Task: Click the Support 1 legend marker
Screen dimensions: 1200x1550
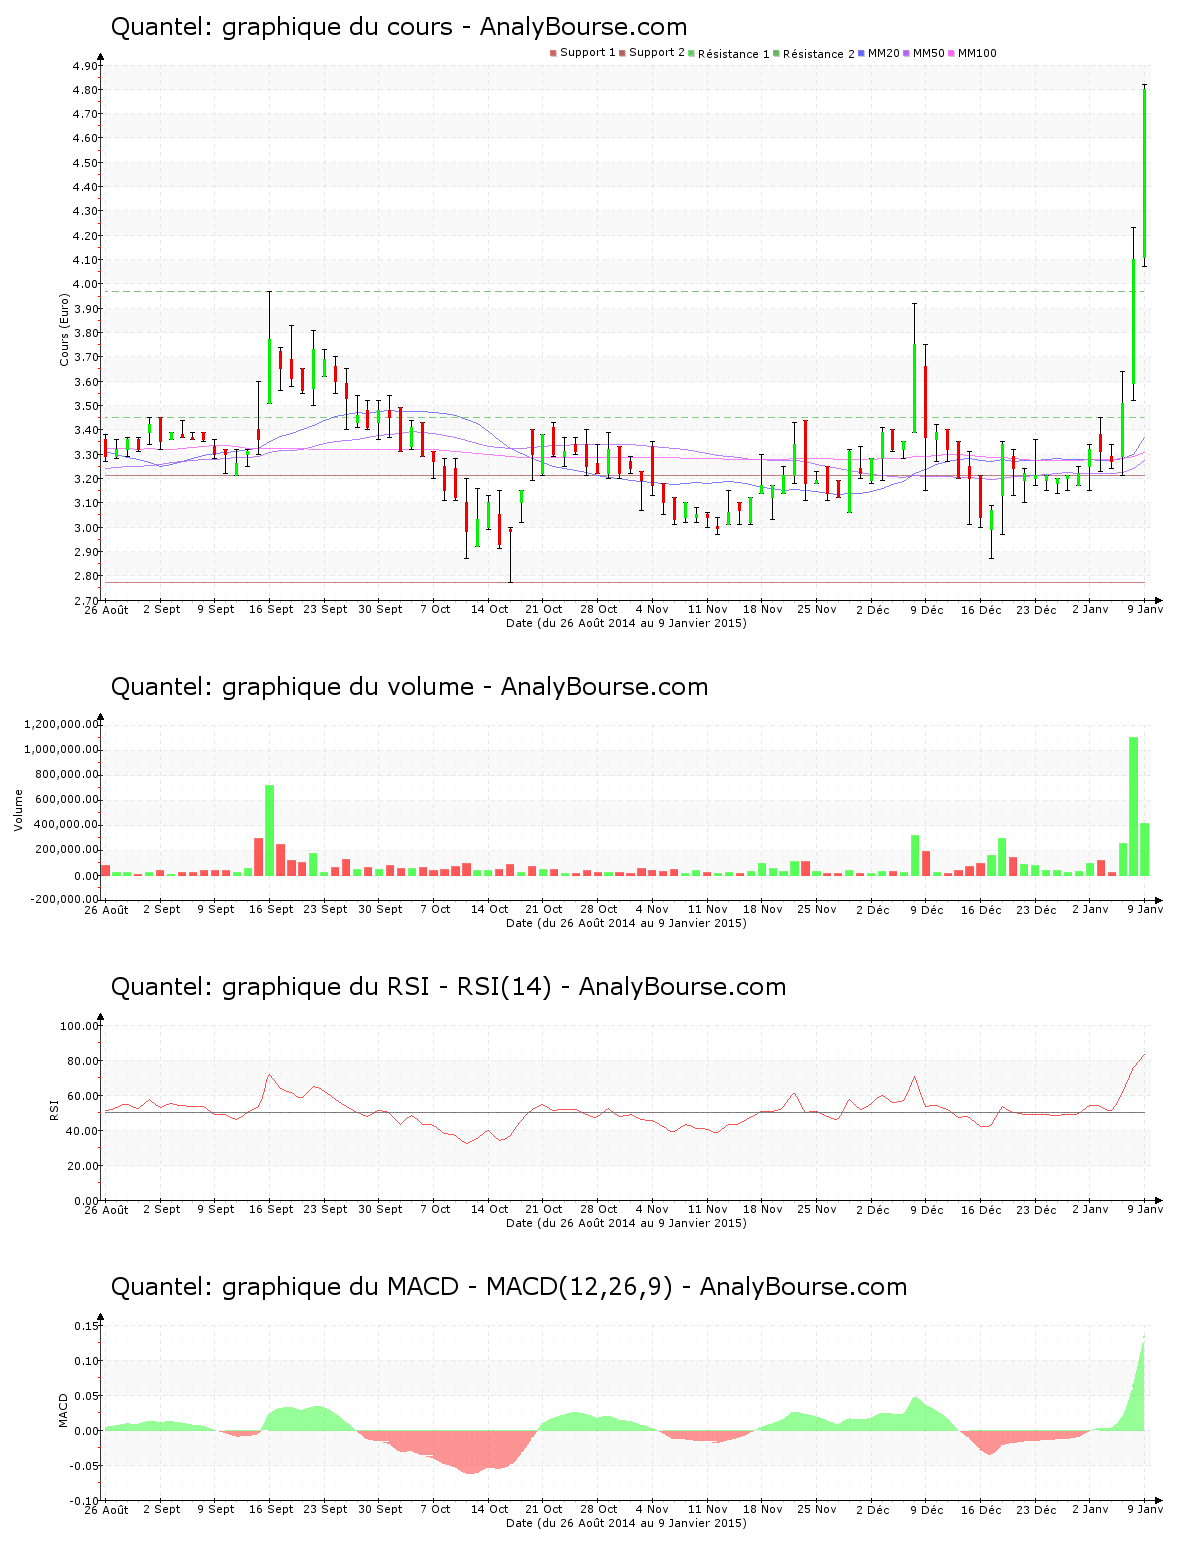Action: [553, 53]
